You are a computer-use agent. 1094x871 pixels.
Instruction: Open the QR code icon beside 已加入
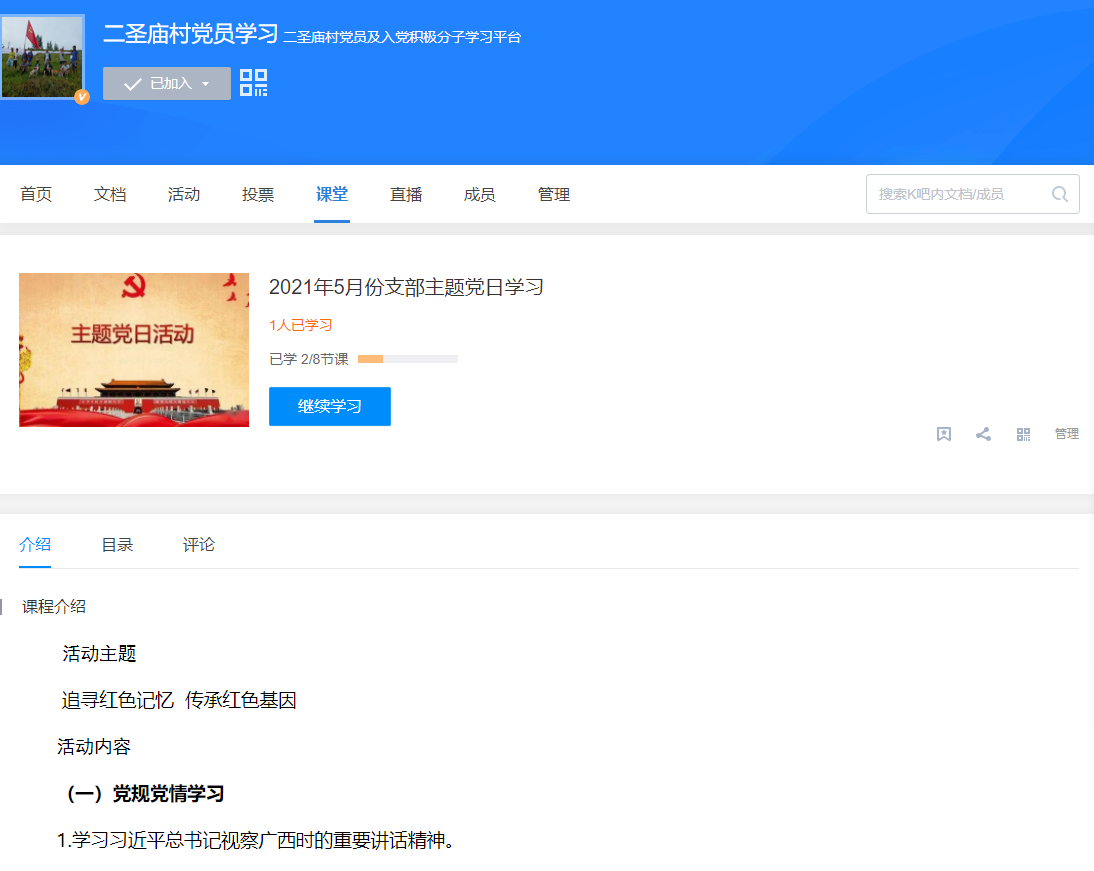pyautogui.click(x=253, y=82)
